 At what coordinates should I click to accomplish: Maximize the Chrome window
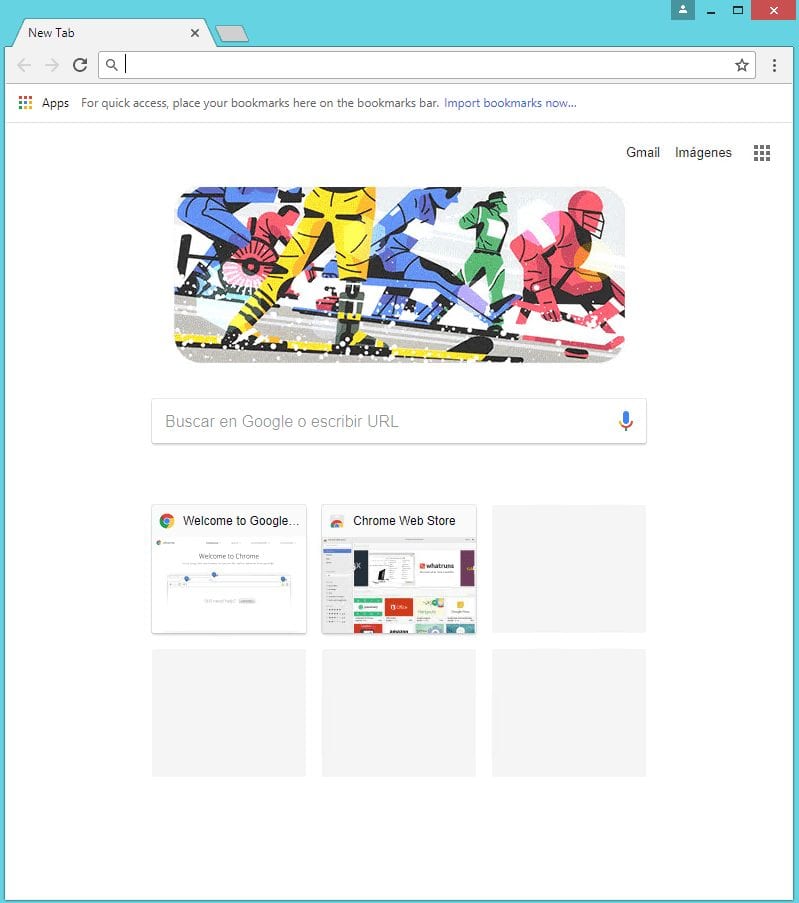pos(738,10)
